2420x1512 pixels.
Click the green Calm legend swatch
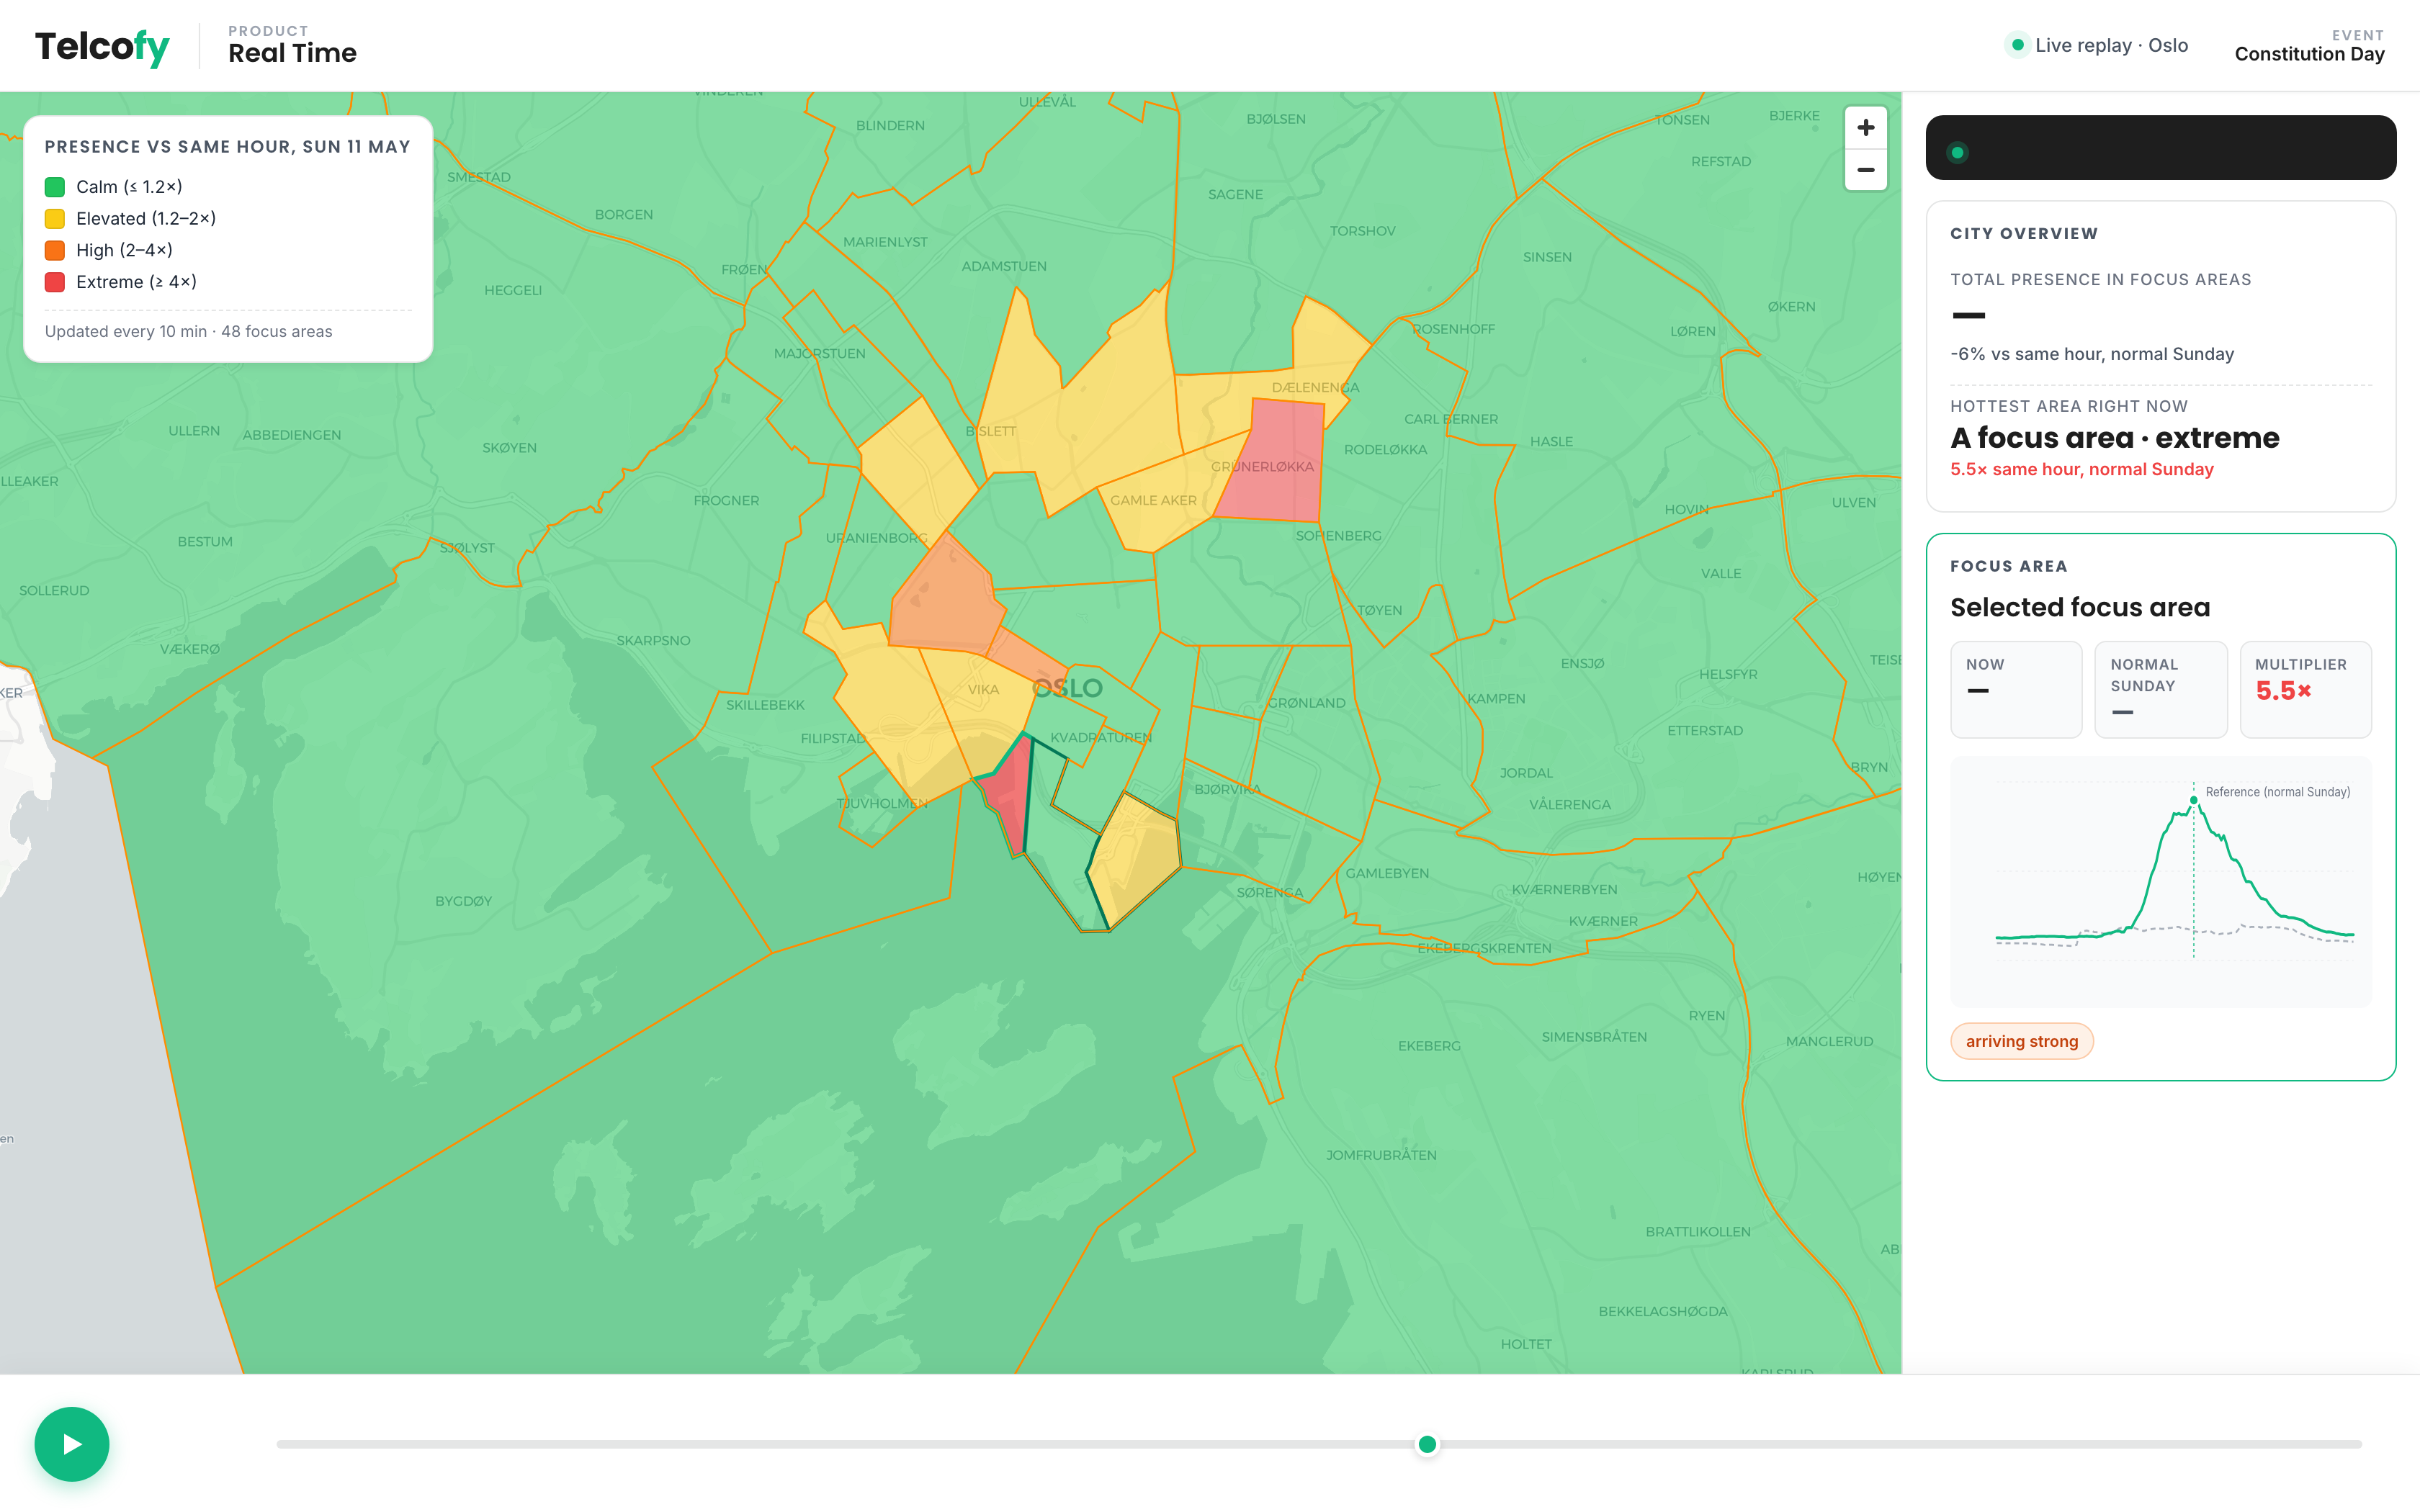(55, 187)
